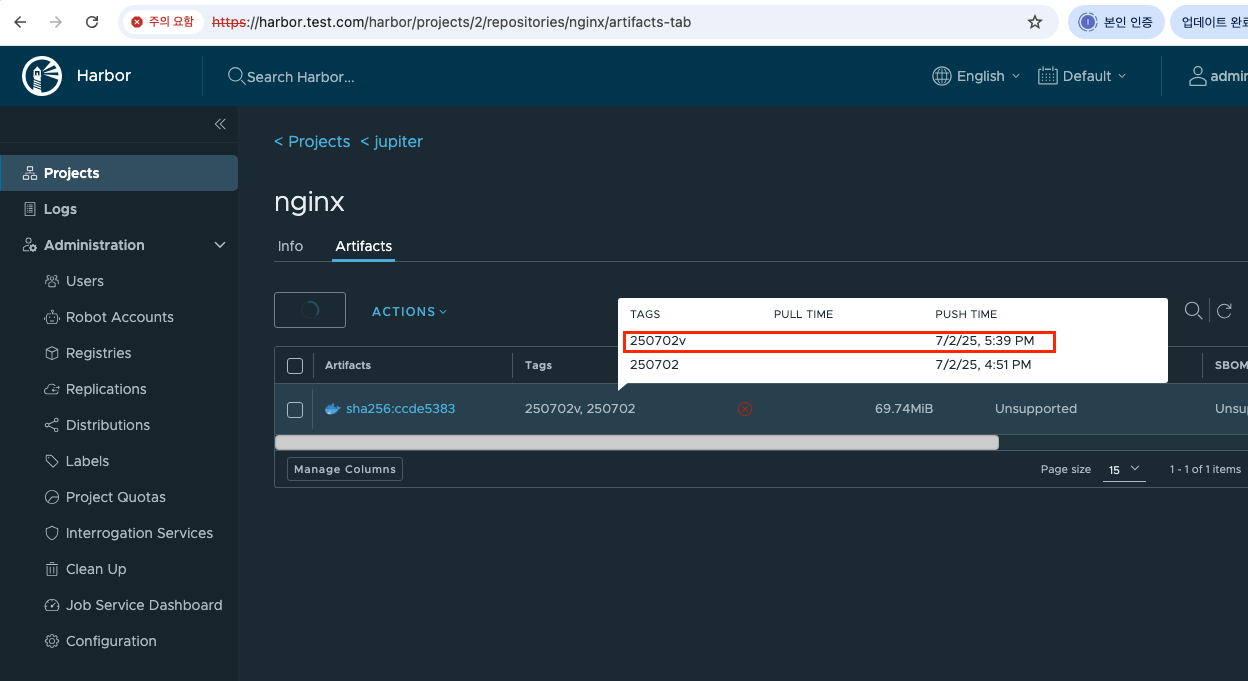
Task: Check the box for artifact sha256:ccde5383
Action: pos(295,409)
